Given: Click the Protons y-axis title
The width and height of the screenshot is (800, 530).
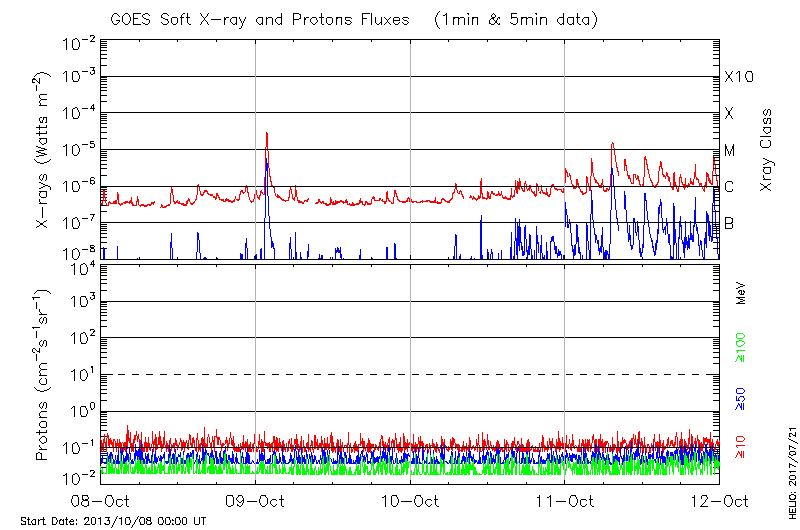Looking at the screenshot, I should coord(43,375).
